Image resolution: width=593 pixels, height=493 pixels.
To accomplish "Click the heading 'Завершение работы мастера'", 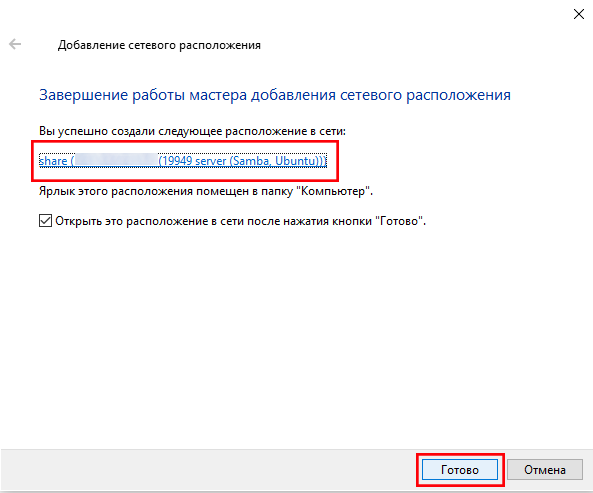I will [143, 95].
